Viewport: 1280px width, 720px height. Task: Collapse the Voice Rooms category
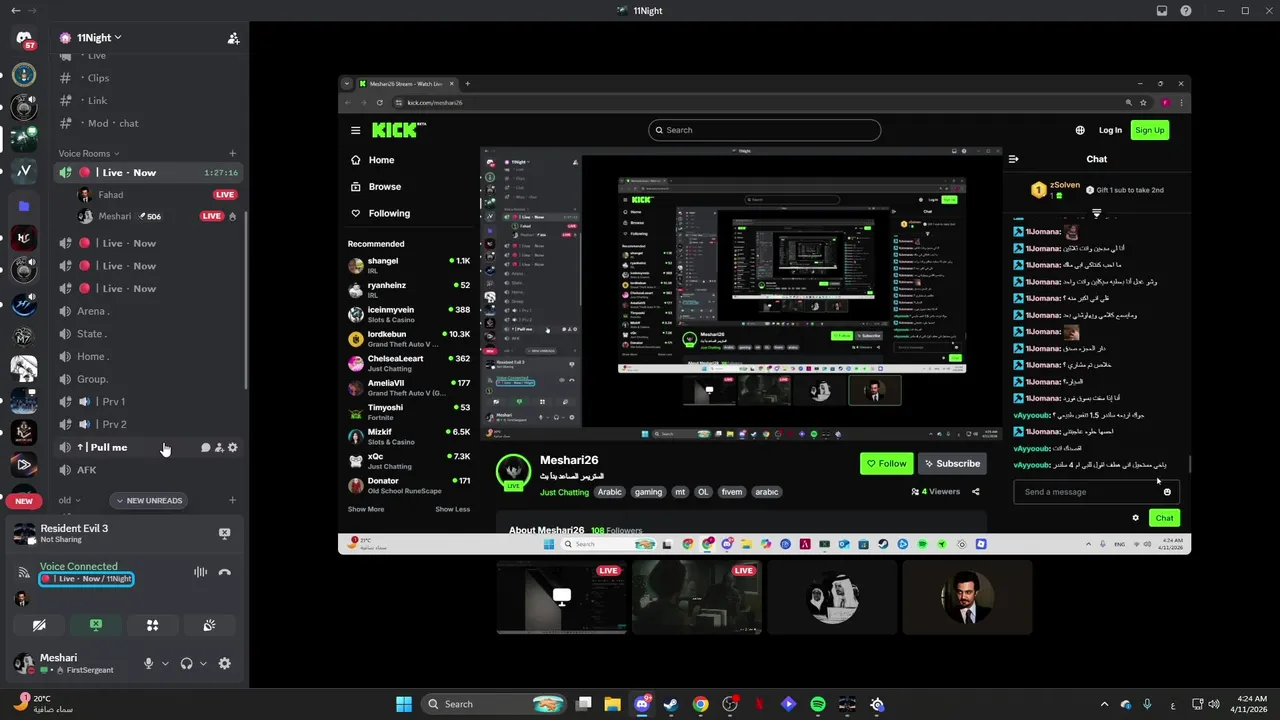tap(89, 153)
